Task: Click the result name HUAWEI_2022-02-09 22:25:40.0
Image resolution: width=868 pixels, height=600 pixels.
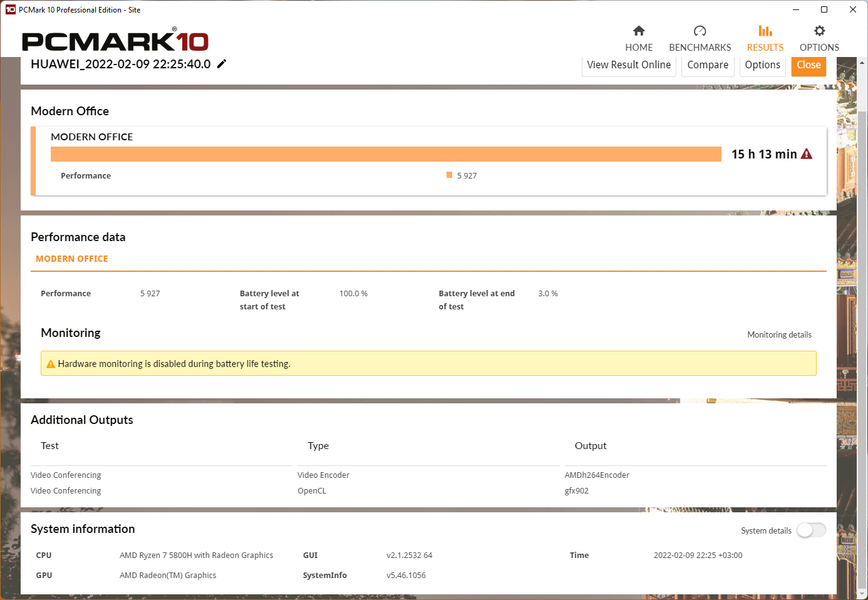Action: click(121, 64)
